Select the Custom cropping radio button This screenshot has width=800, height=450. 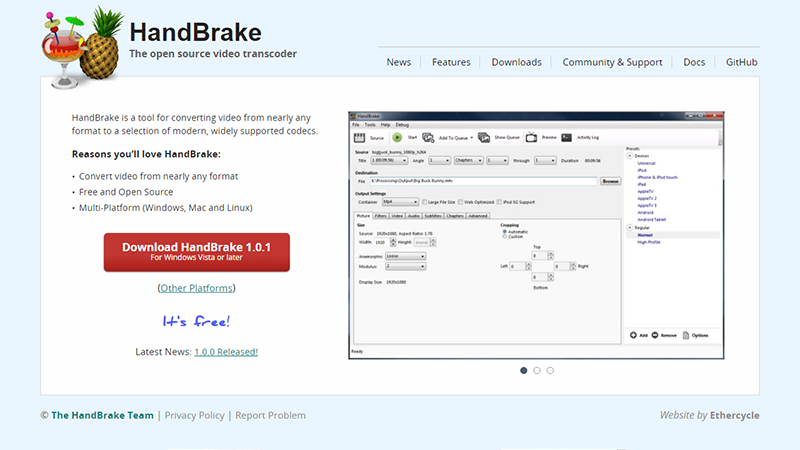(x=505, y=237)
